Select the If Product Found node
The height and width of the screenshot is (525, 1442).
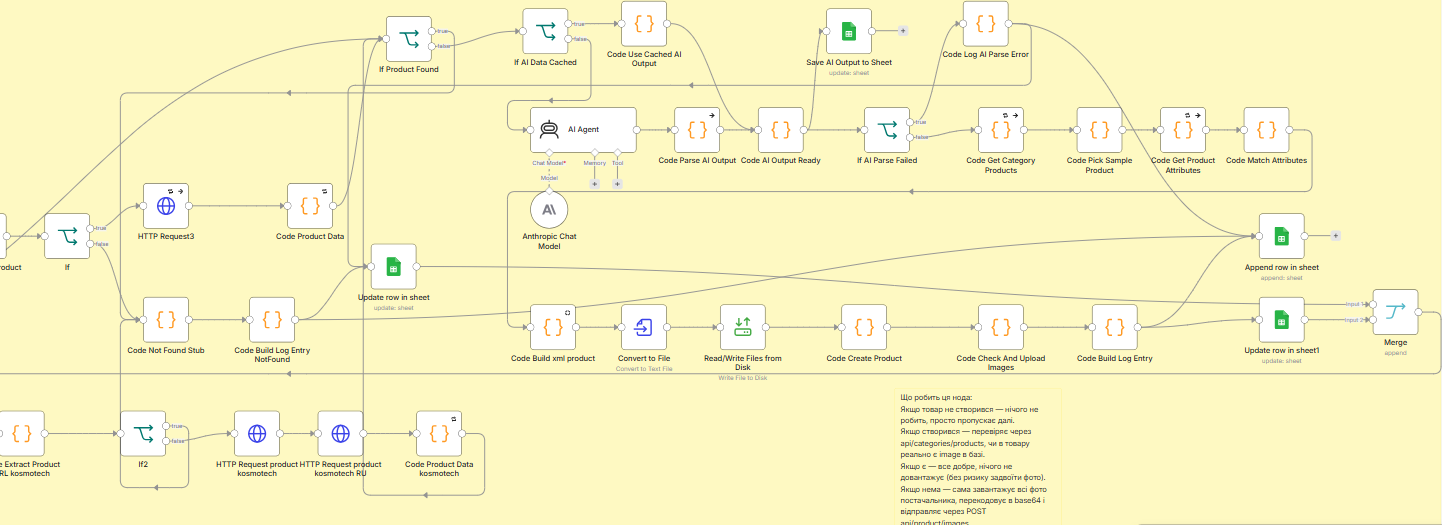[x=409, y=39]
